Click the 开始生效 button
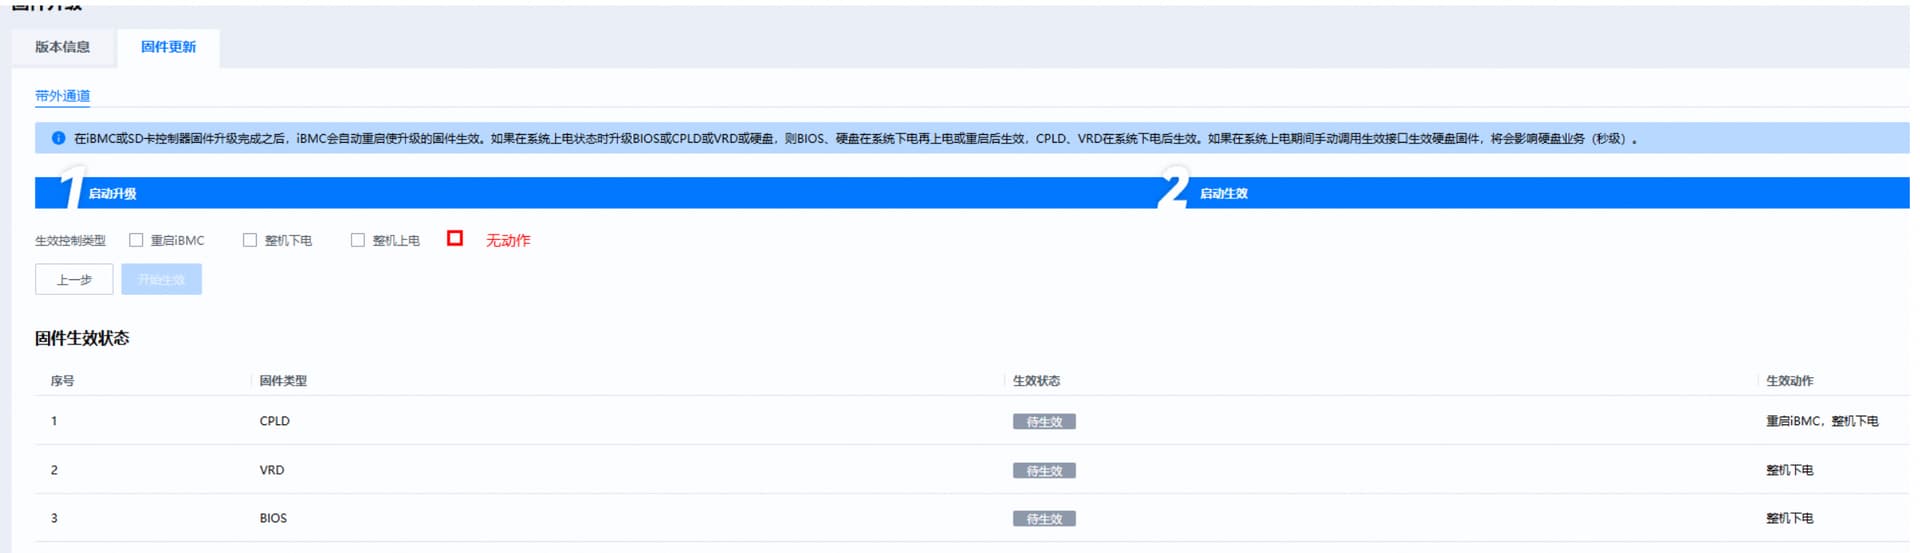The width and height of the screenshot is (1920, 553). tap(161, 280)
